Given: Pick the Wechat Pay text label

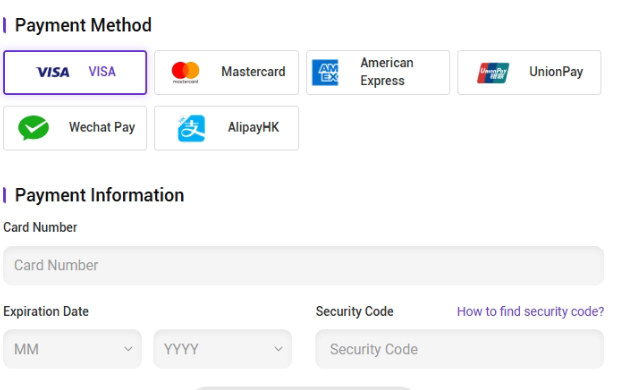Looking at the screenshot, I should pos(102,127).
